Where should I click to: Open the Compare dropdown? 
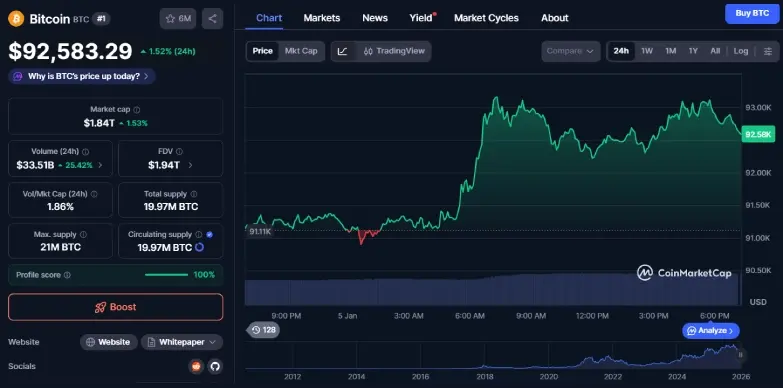tap(571, 51)
